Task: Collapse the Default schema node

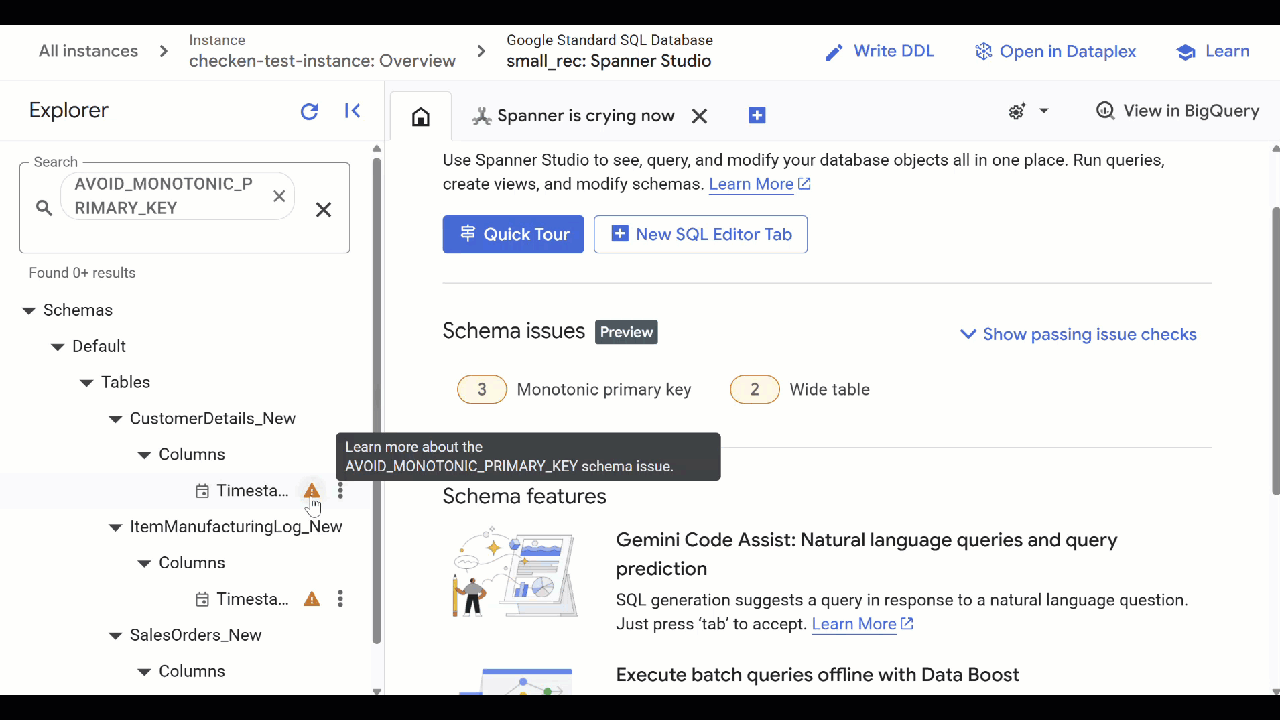Action: 57,347
